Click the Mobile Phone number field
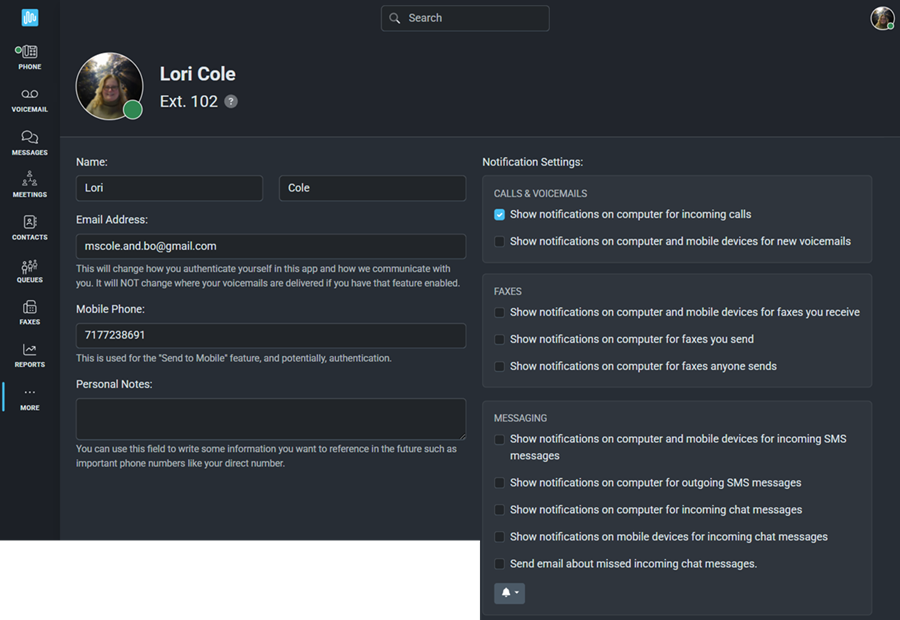Screen dimensions: 900x620 click(x=270, y=335)
